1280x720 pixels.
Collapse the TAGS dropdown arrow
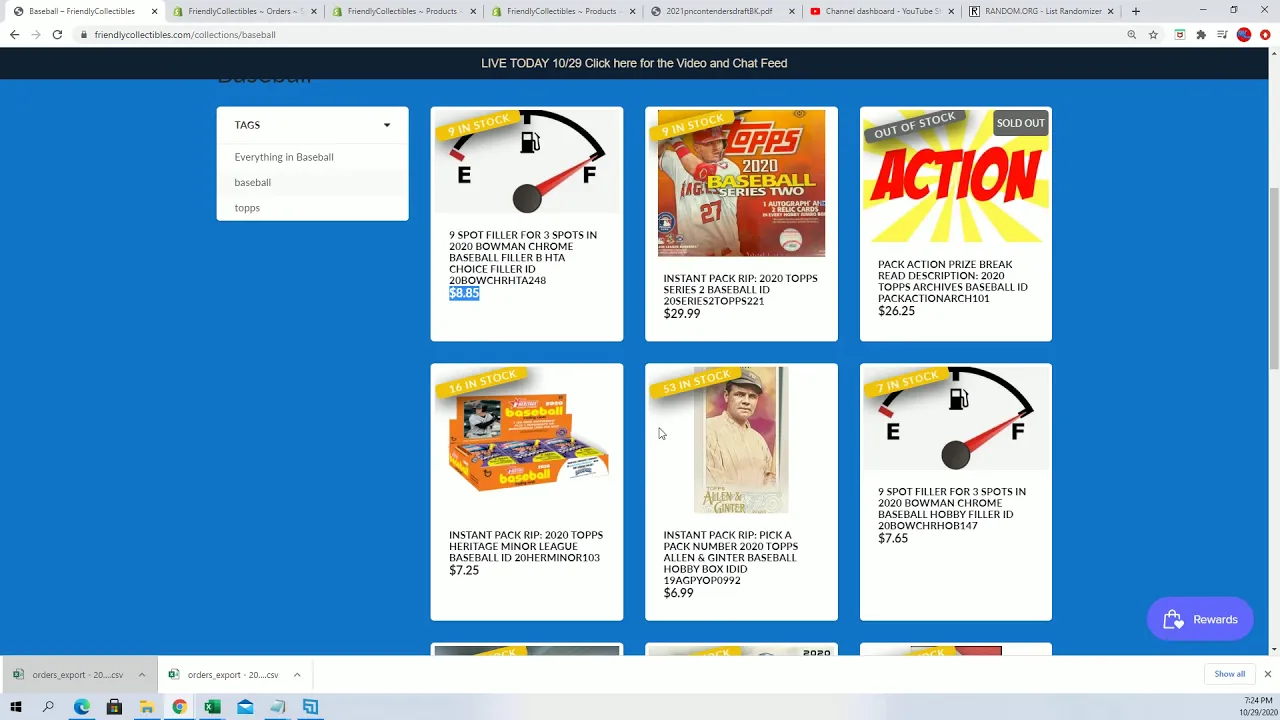tap(387, 125)
